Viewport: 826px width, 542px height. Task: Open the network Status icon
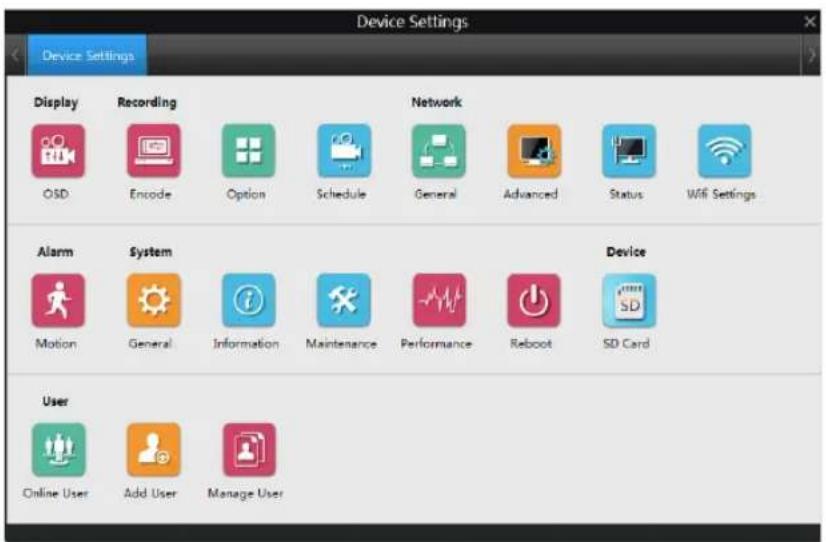(x=629, y=151)
